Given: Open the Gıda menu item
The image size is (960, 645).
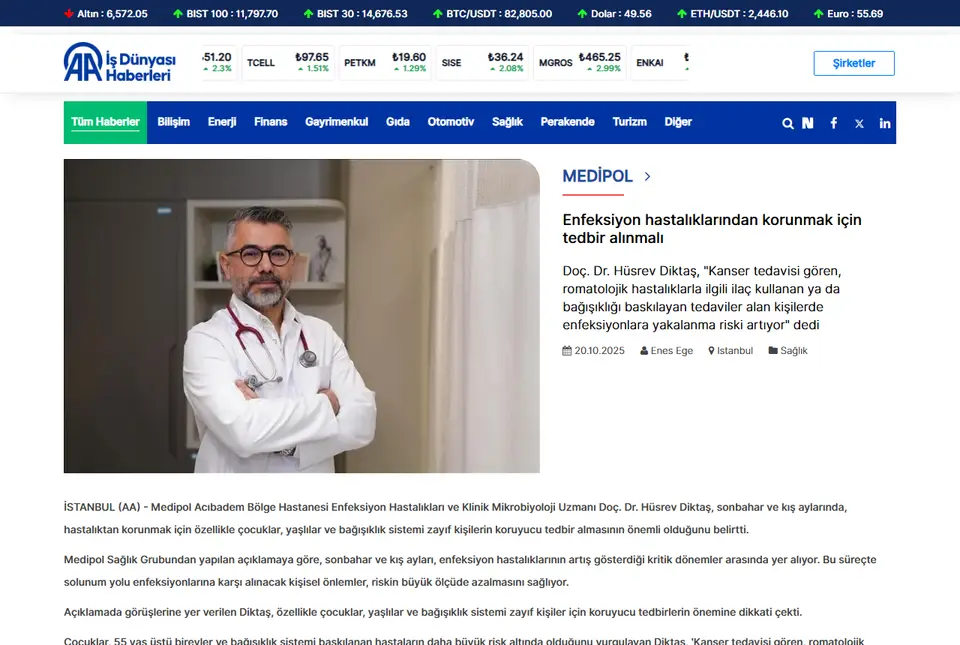Looking at the screenshot, I should pos(398,122).
